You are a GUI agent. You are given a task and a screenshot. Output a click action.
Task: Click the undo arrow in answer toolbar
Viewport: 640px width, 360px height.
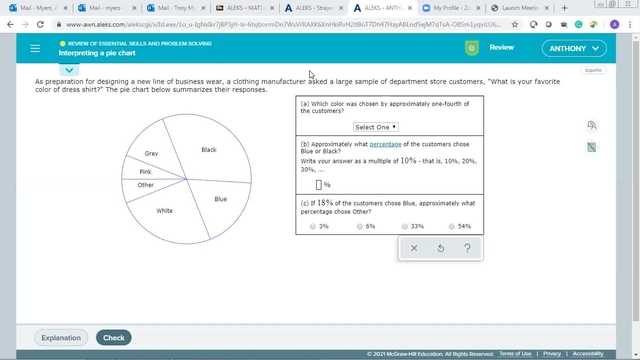pos(441,248)
